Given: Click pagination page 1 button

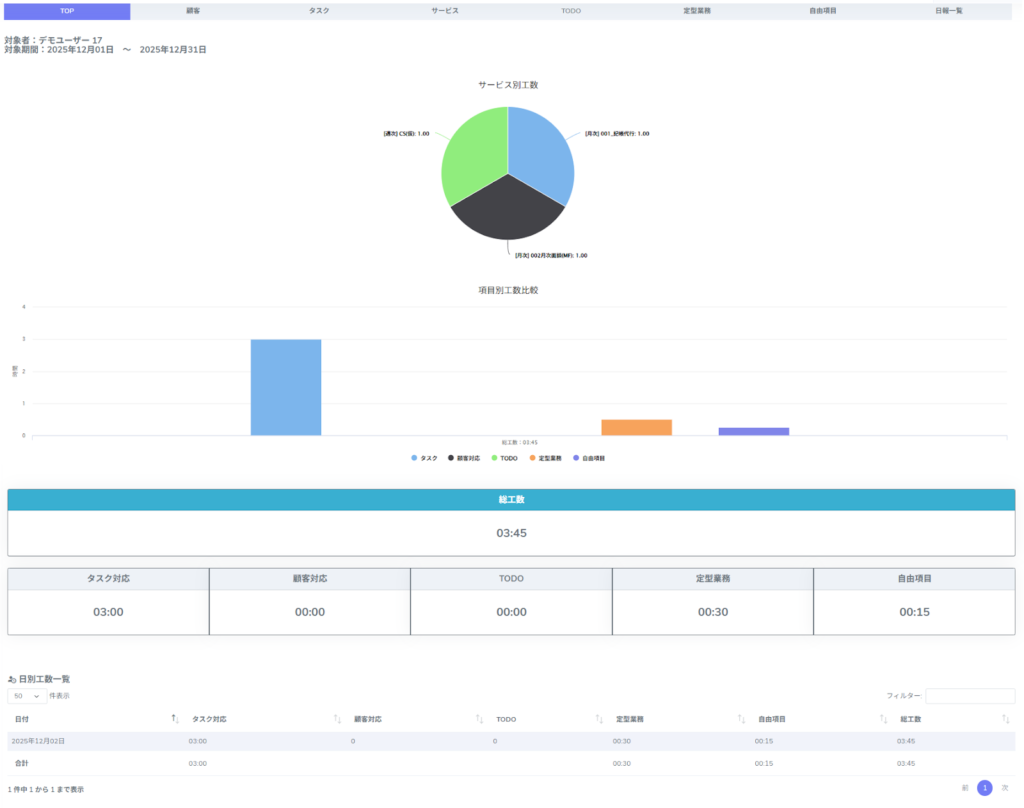Looking at the screenshot, I should (x=985, y=788).
